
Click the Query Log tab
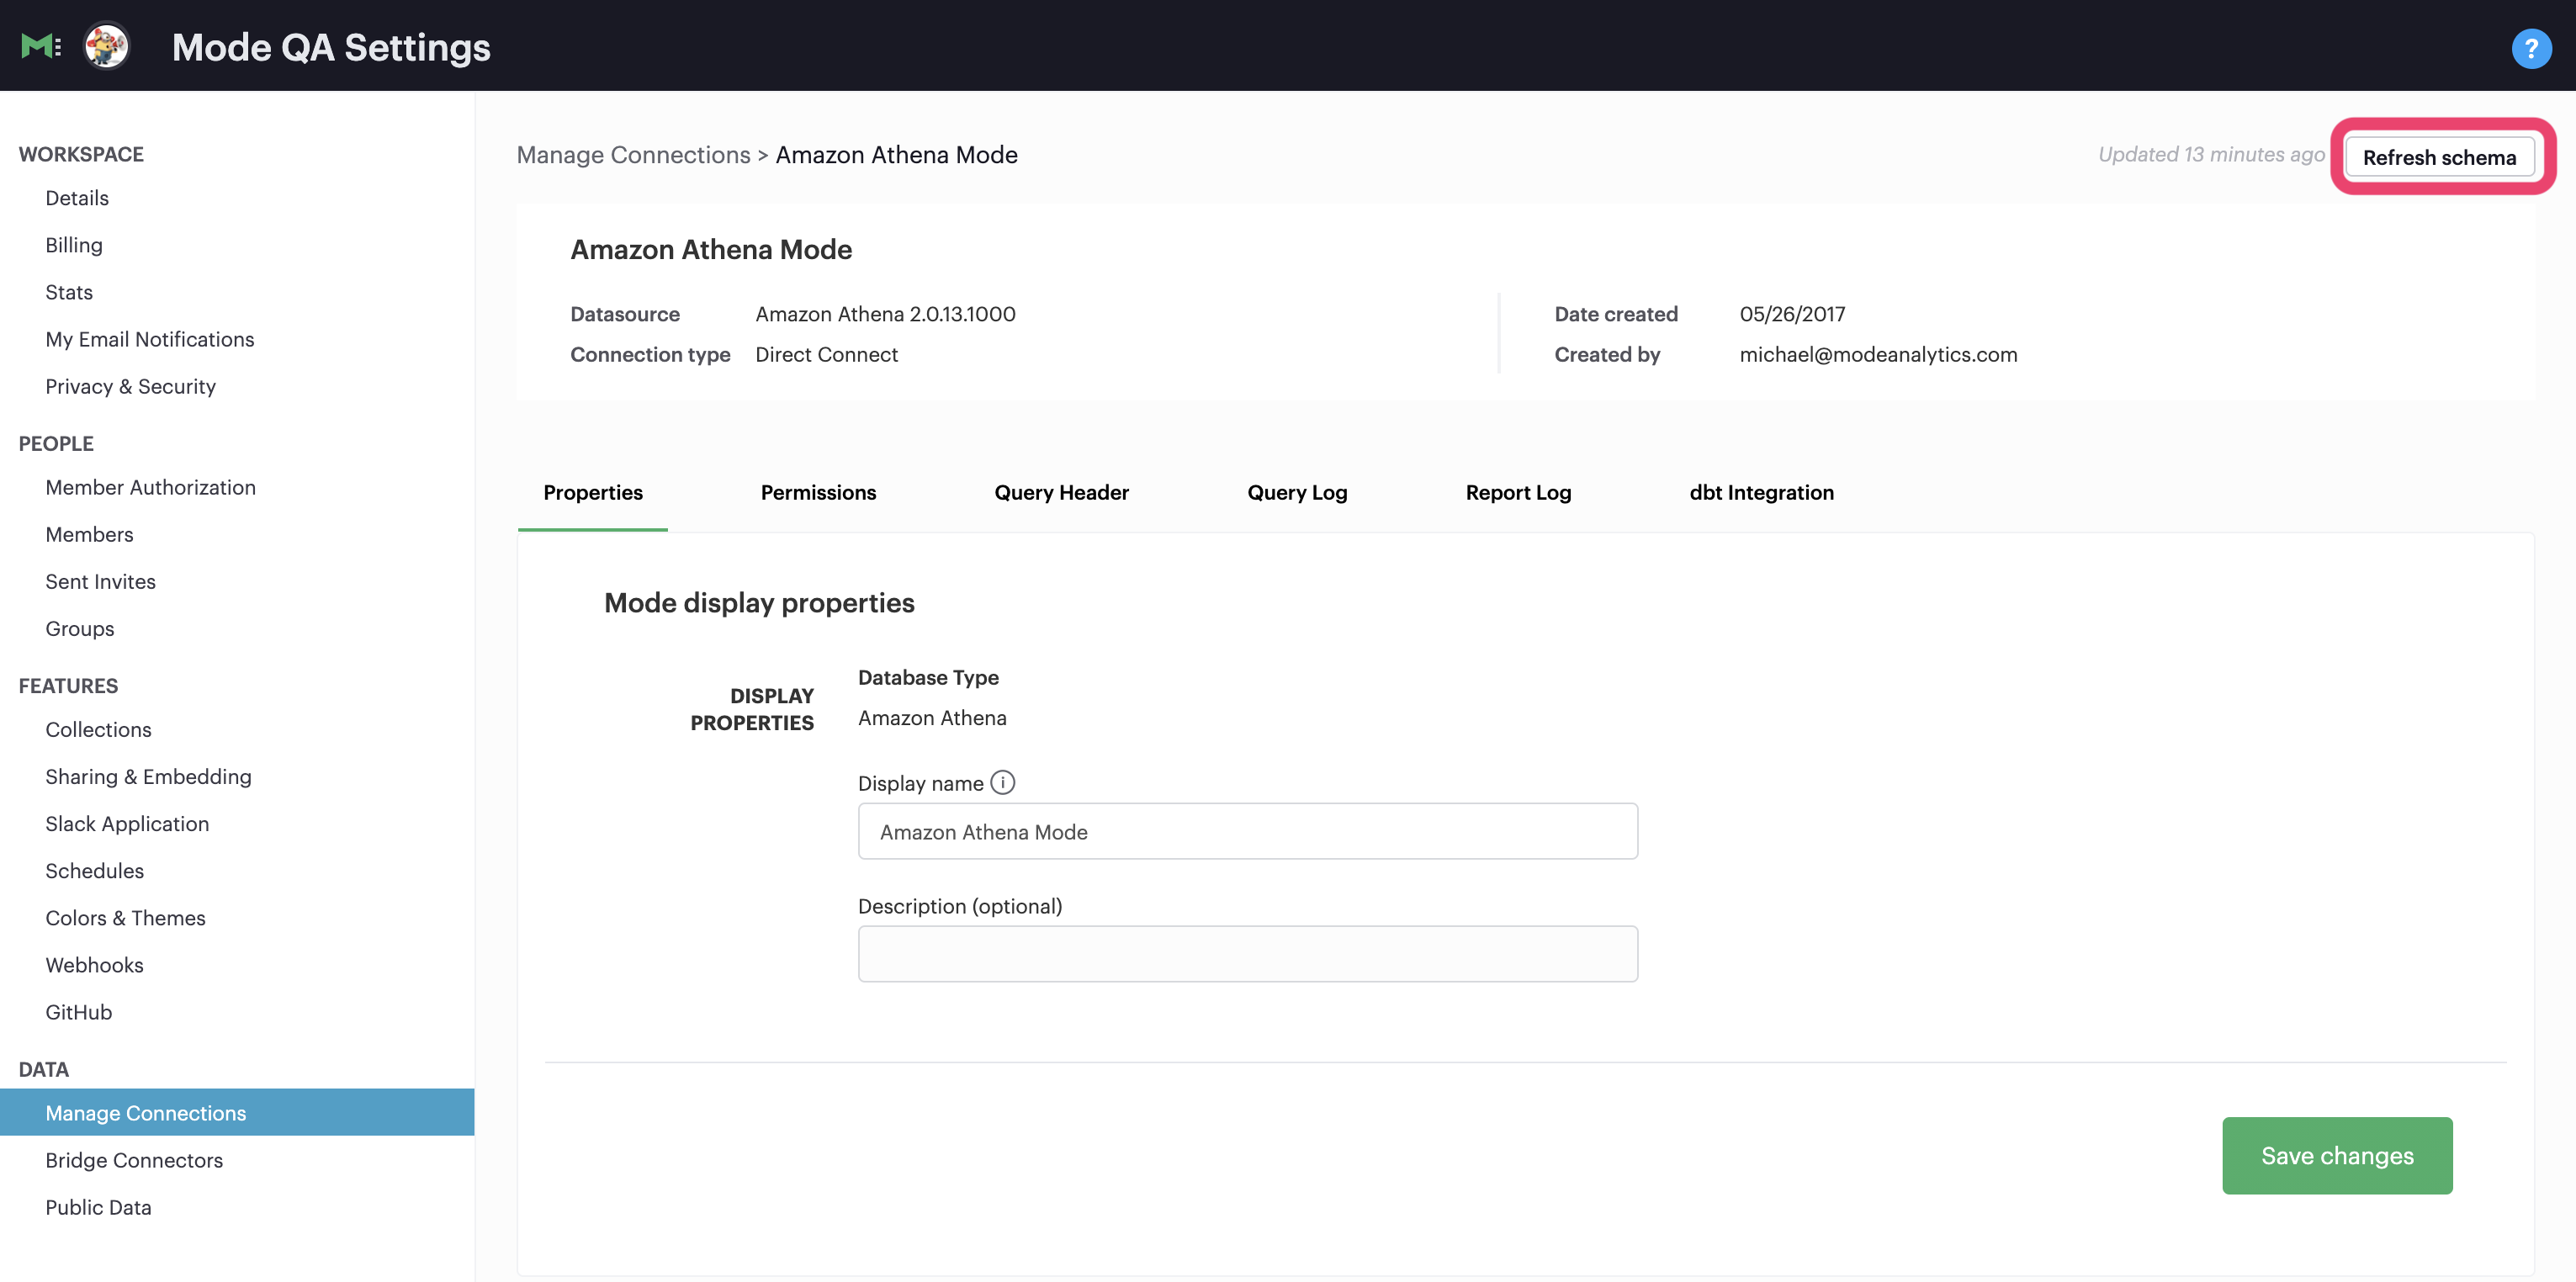pos(1296,491)
